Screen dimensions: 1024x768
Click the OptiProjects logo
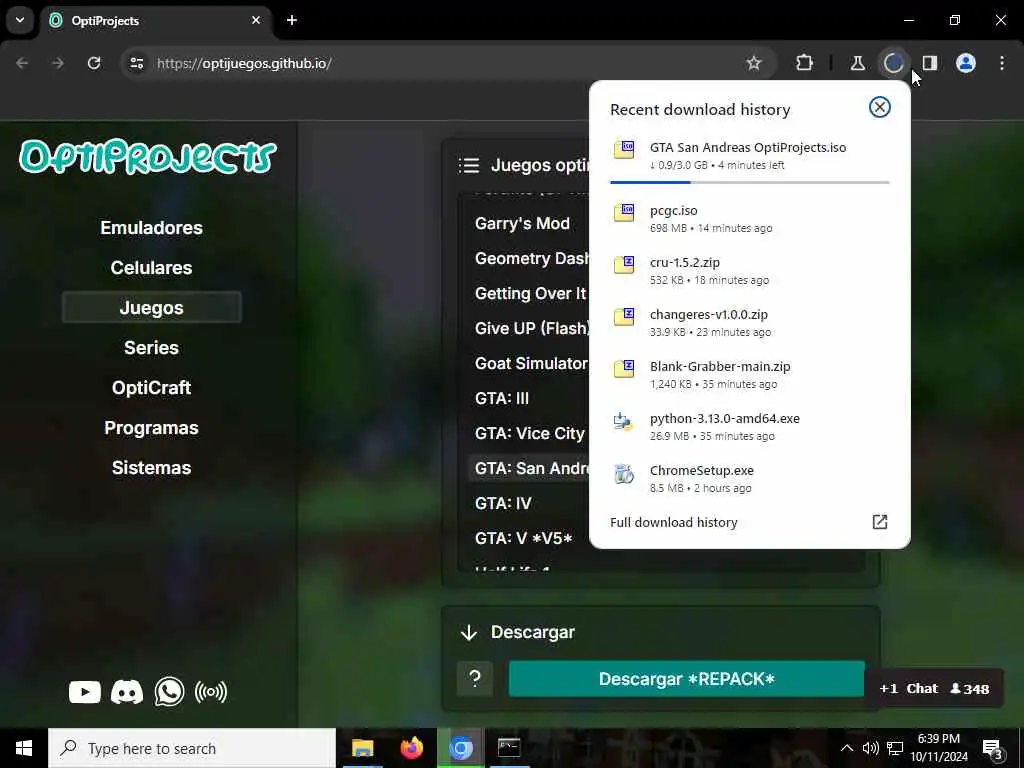148,157
